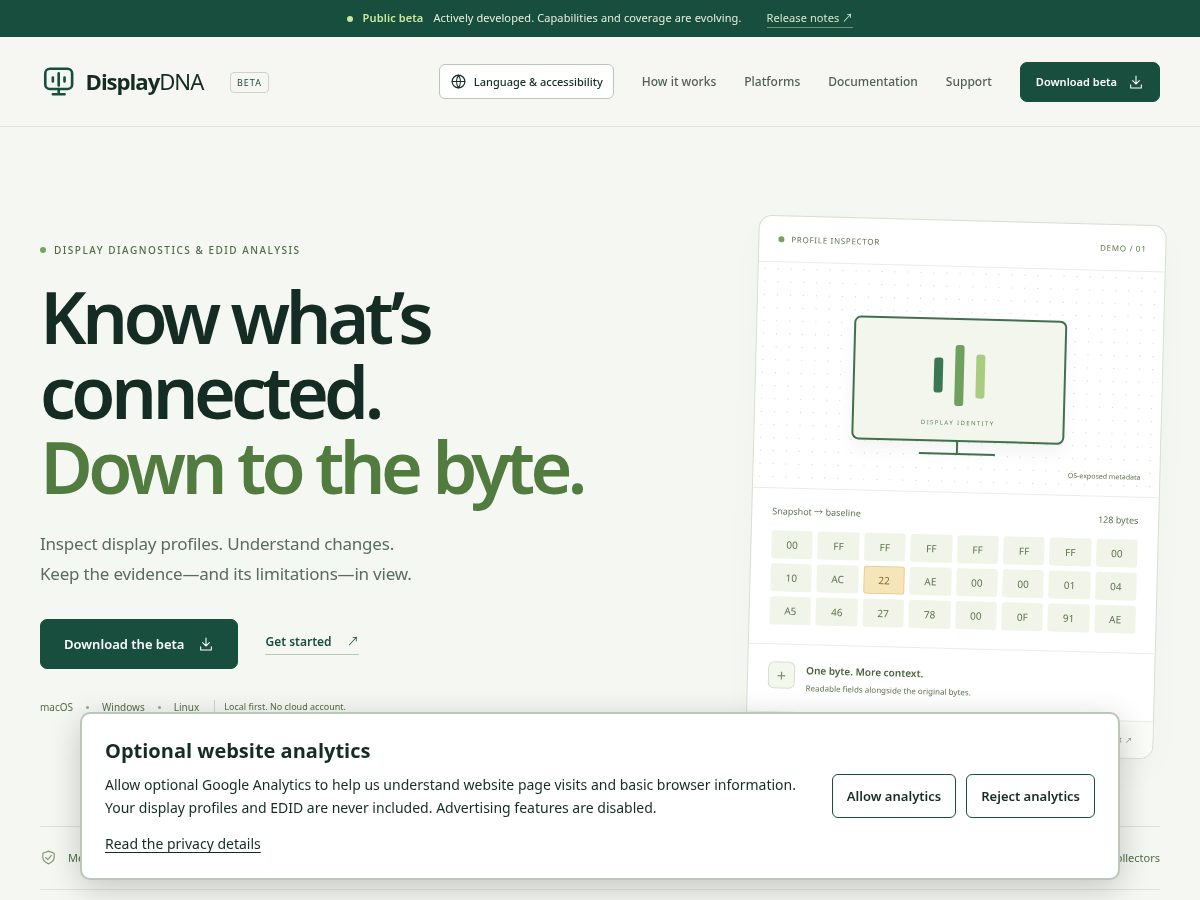Open How it works section
This screenshot has width=1200, height=900.
[x=679, y=82]
